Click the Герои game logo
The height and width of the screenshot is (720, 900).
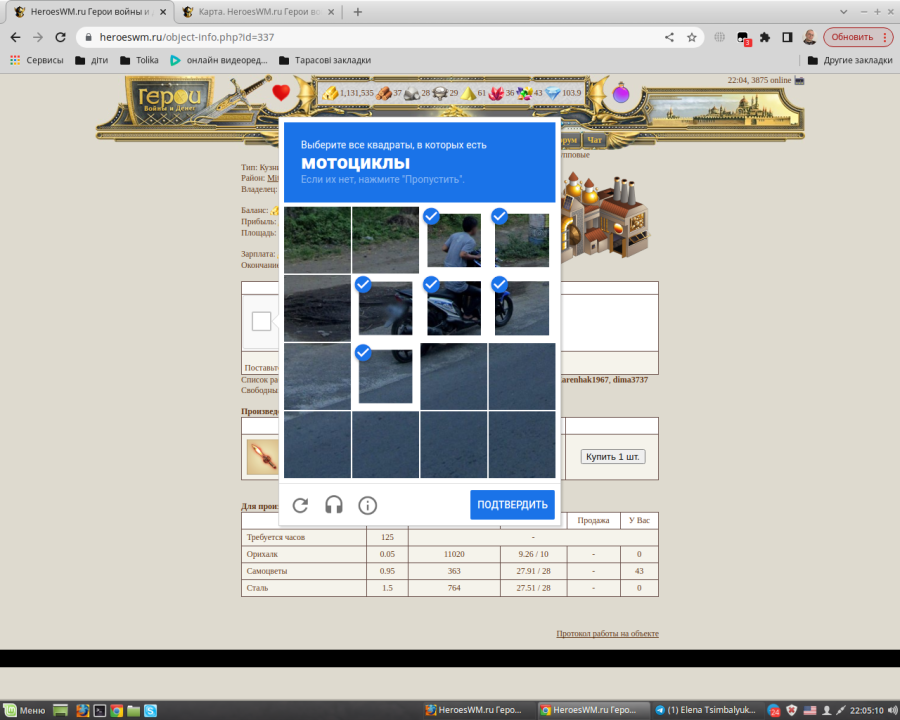[169, 100]
